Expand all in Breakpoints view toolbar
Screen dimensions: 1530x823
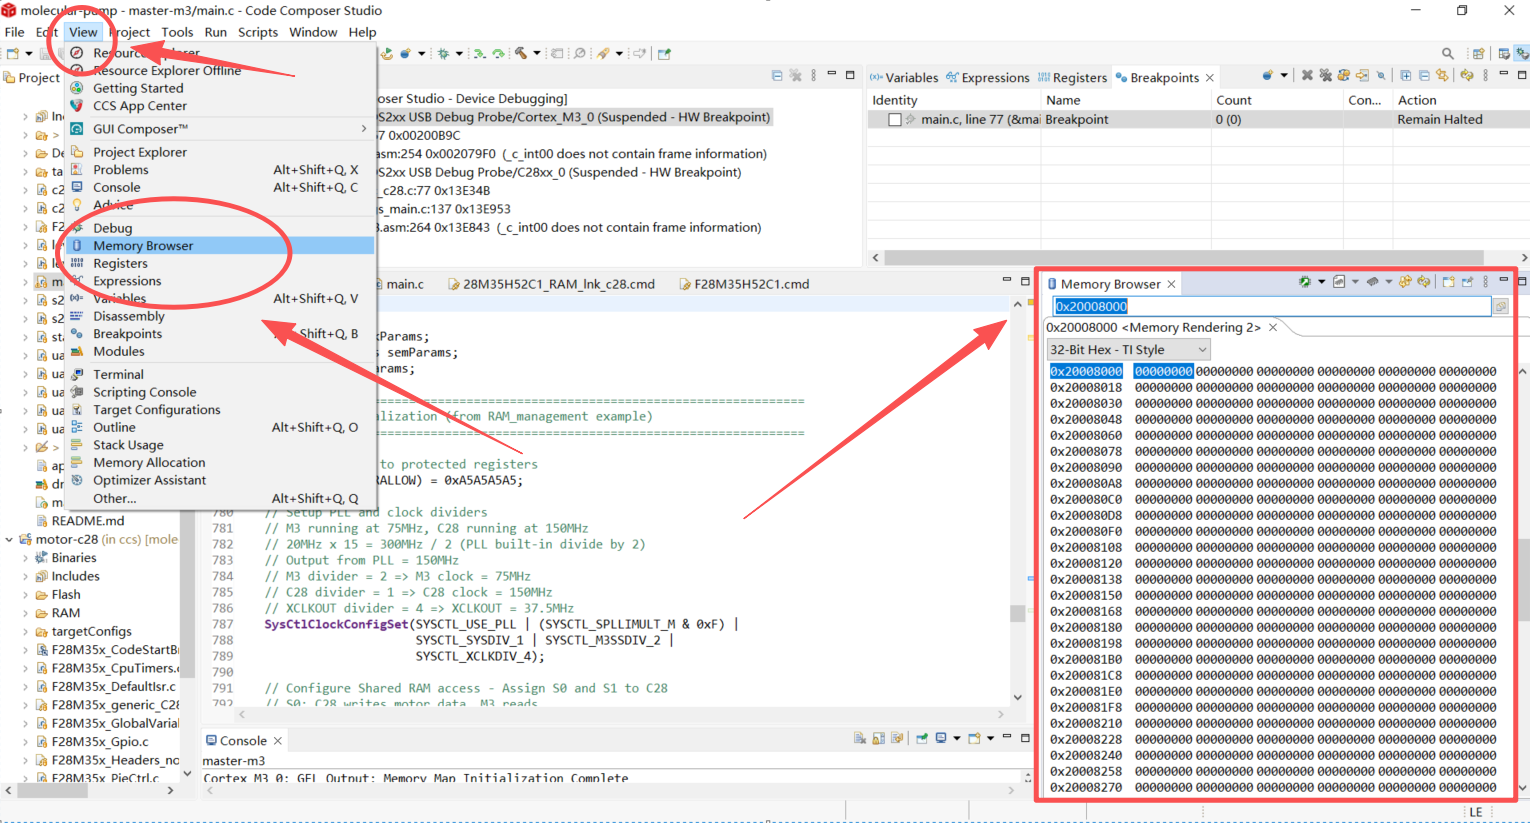tap(1406, 76)
